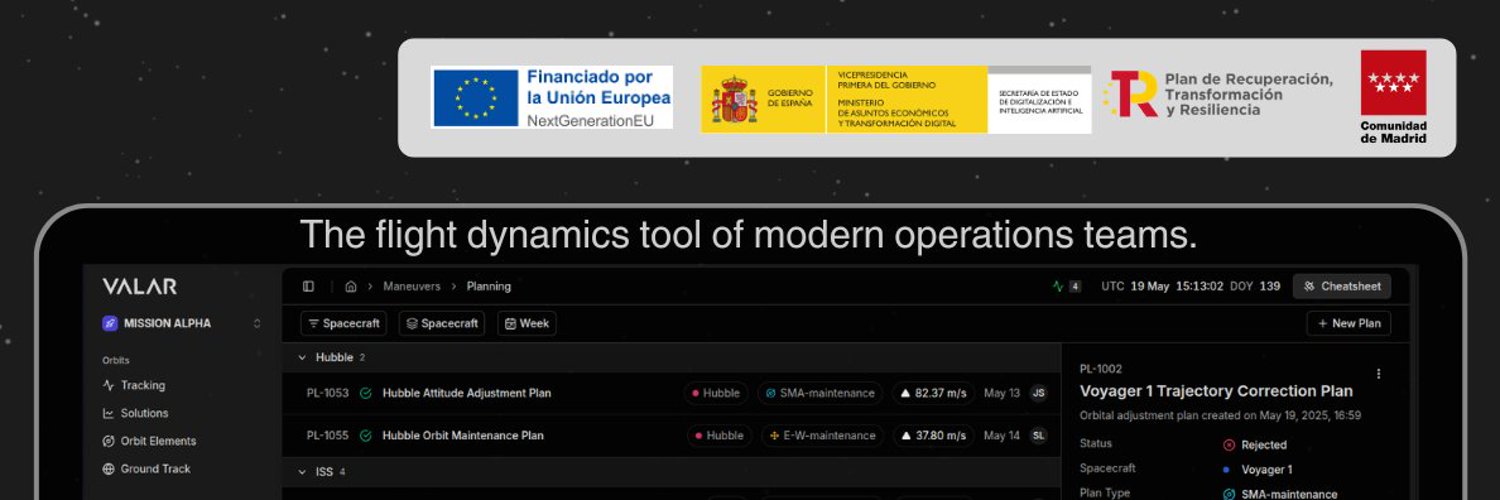The image size is (1500, 500).
Task: Open the Hubble Attitude Adjustment Plan row
Action: point(671,394)
